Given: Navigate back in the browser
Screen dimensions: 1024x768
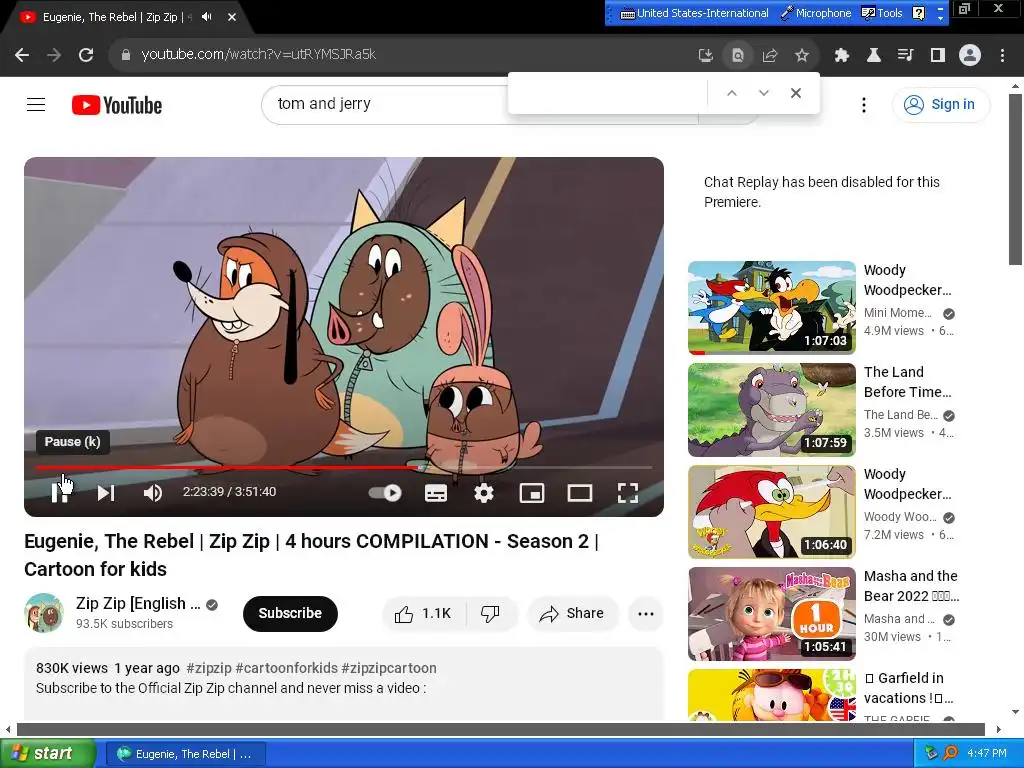Looking at the screenshot, I should [22, 55].
